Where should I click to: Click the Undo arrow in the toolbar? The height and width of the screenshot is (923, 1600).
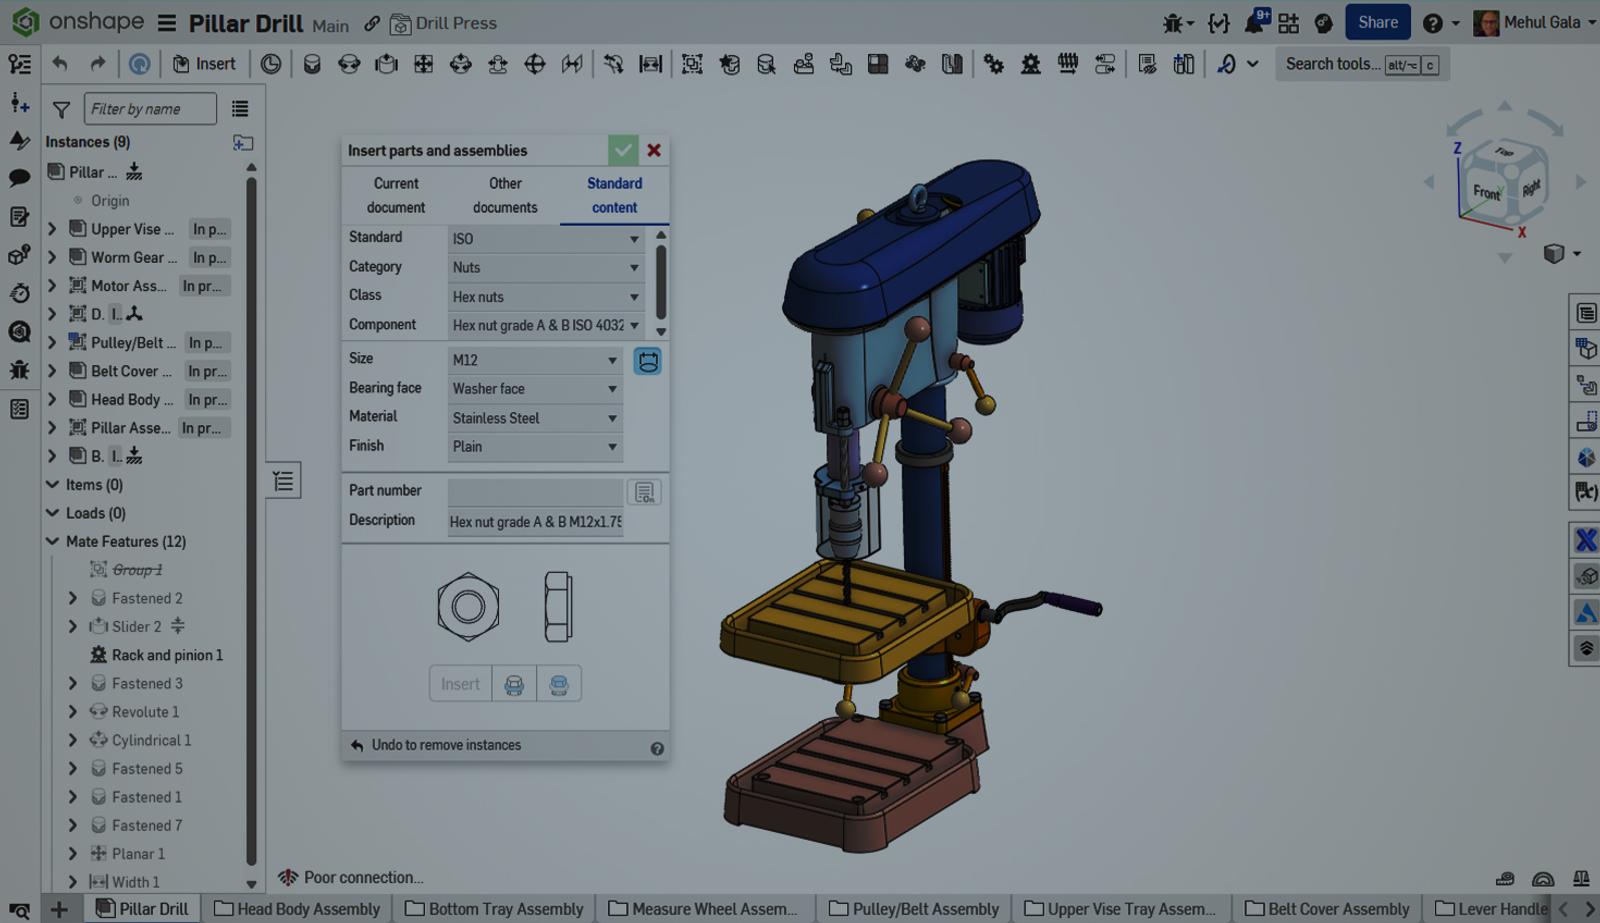(x=58, y=63)
